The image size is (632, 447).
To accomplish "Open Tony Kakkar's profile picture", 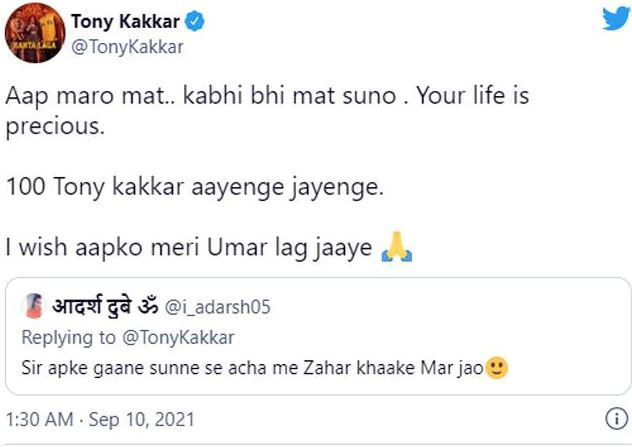I will (34, 33).
